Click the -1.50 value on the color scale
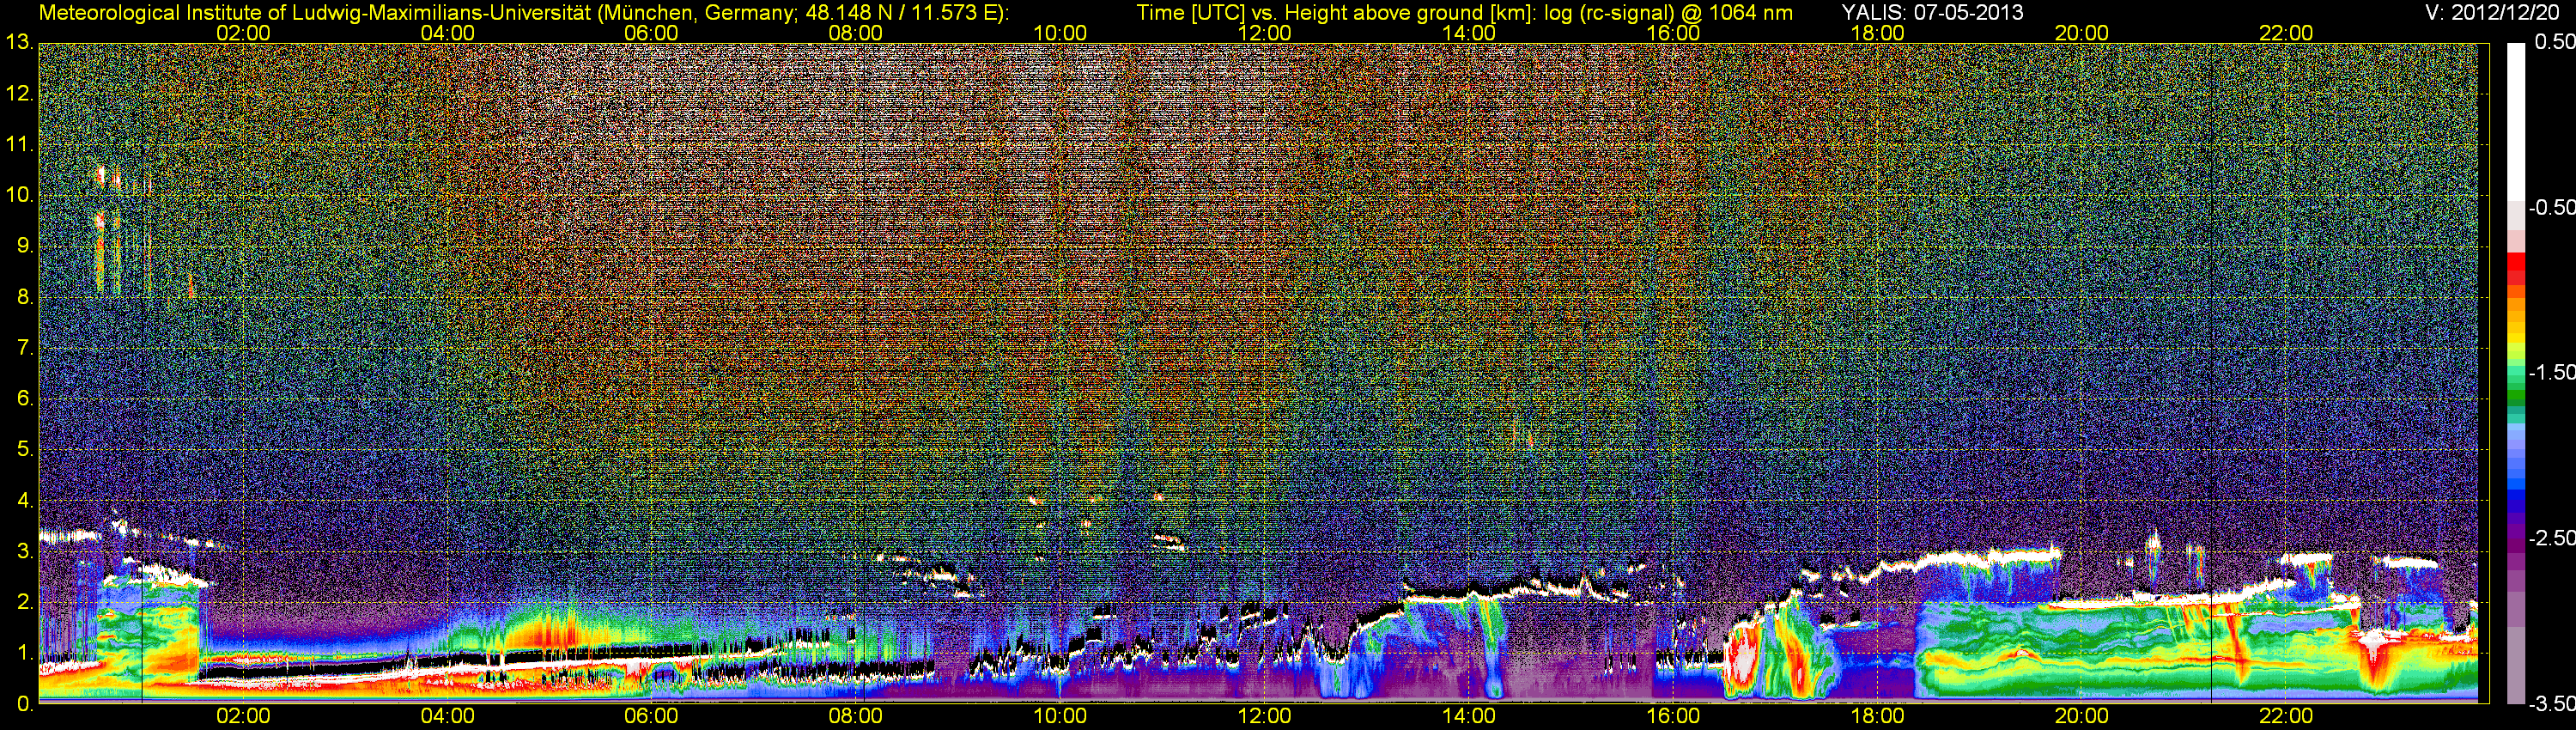2576x730 pixels. 2551,372
